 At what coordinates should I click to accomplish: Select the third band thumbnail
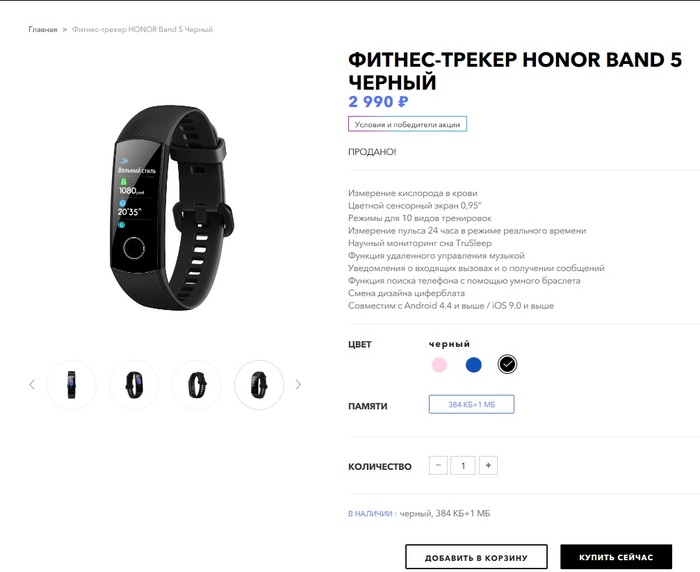tap(196, 384)
